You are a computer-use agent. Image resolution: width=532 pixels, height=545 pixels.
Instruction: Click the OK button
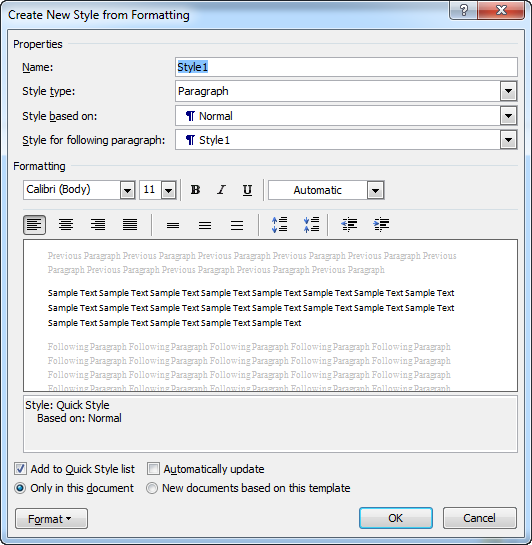point(396,518)
